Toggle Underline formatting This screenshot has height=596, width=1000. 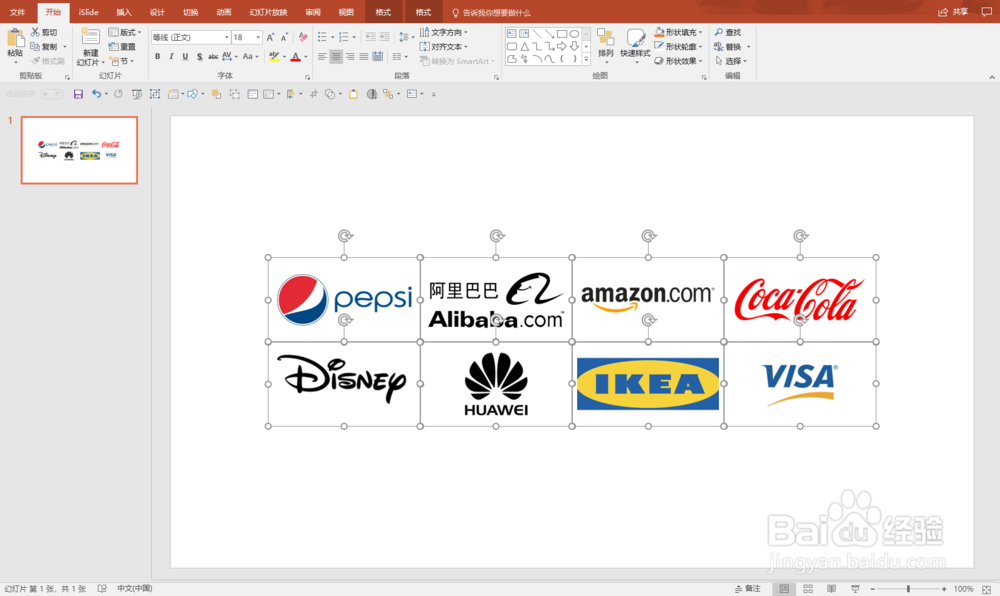pyautogui.click(x=185, y=57)
